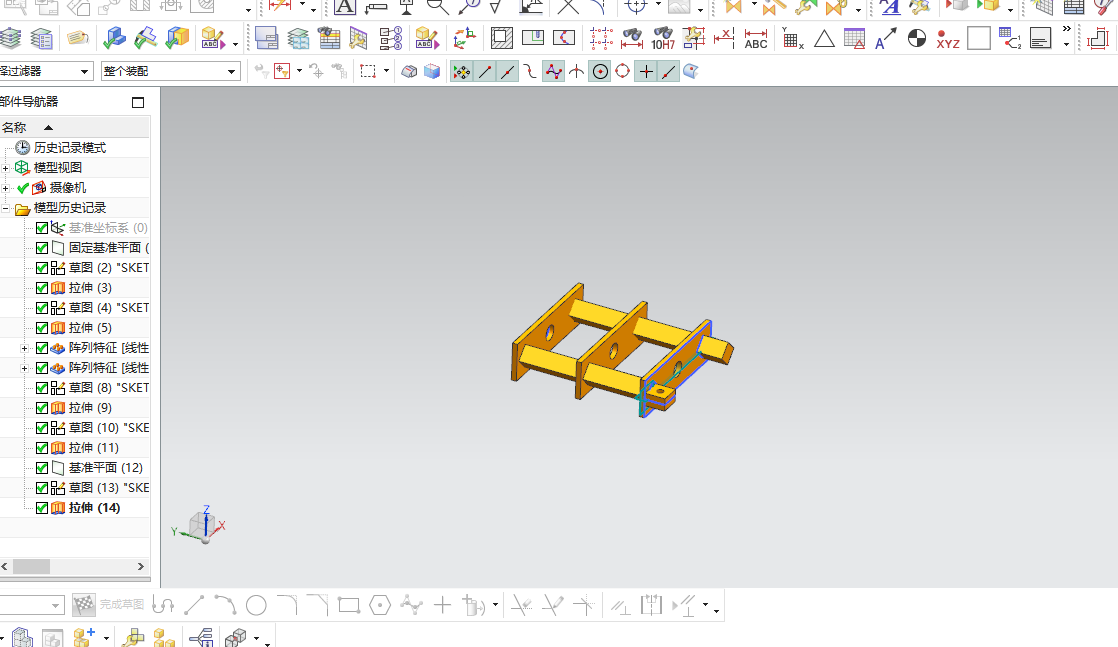
Task: Uncheck the 拉伸 (14) feature checkbox
Action: [x=42, y=508]
